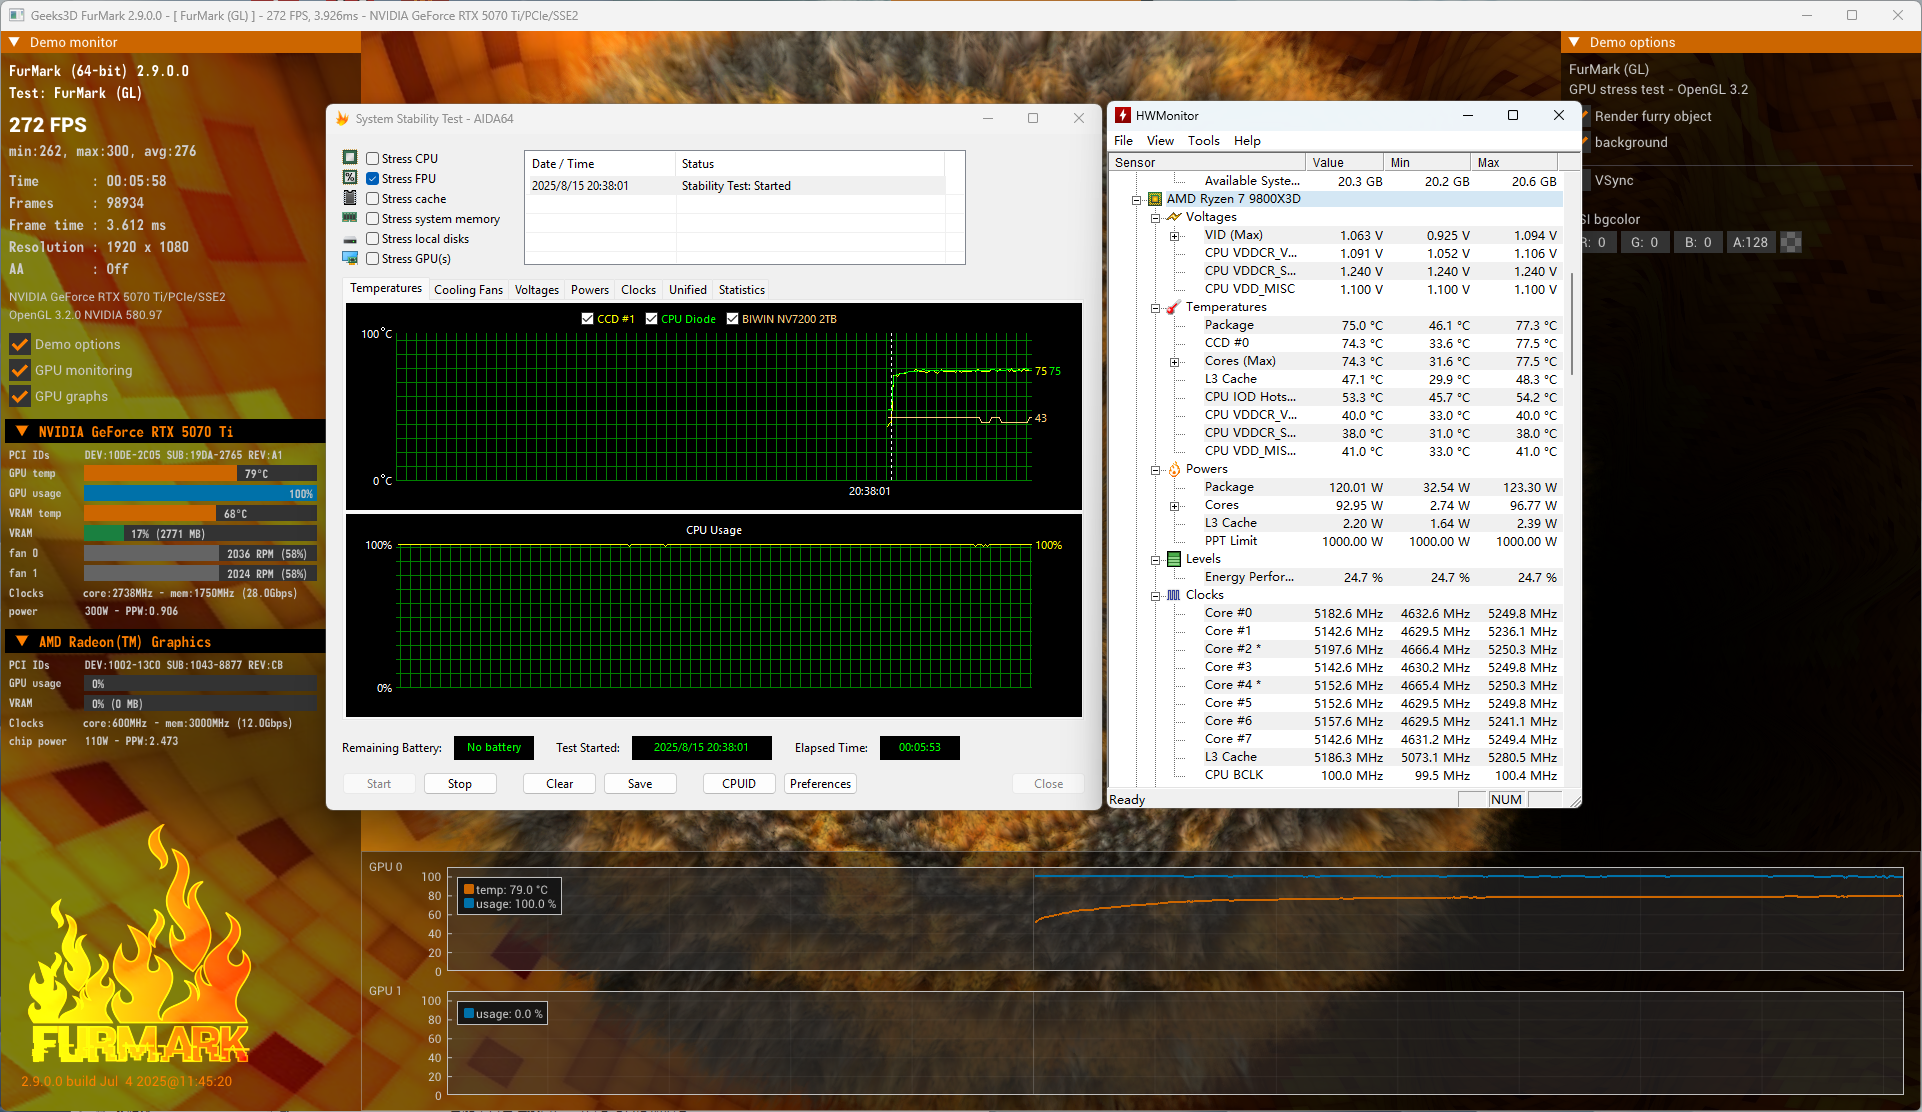Enable the Stress CPU checkbox
This screenshot has width=1922, height=1112.
pos(372,159)
